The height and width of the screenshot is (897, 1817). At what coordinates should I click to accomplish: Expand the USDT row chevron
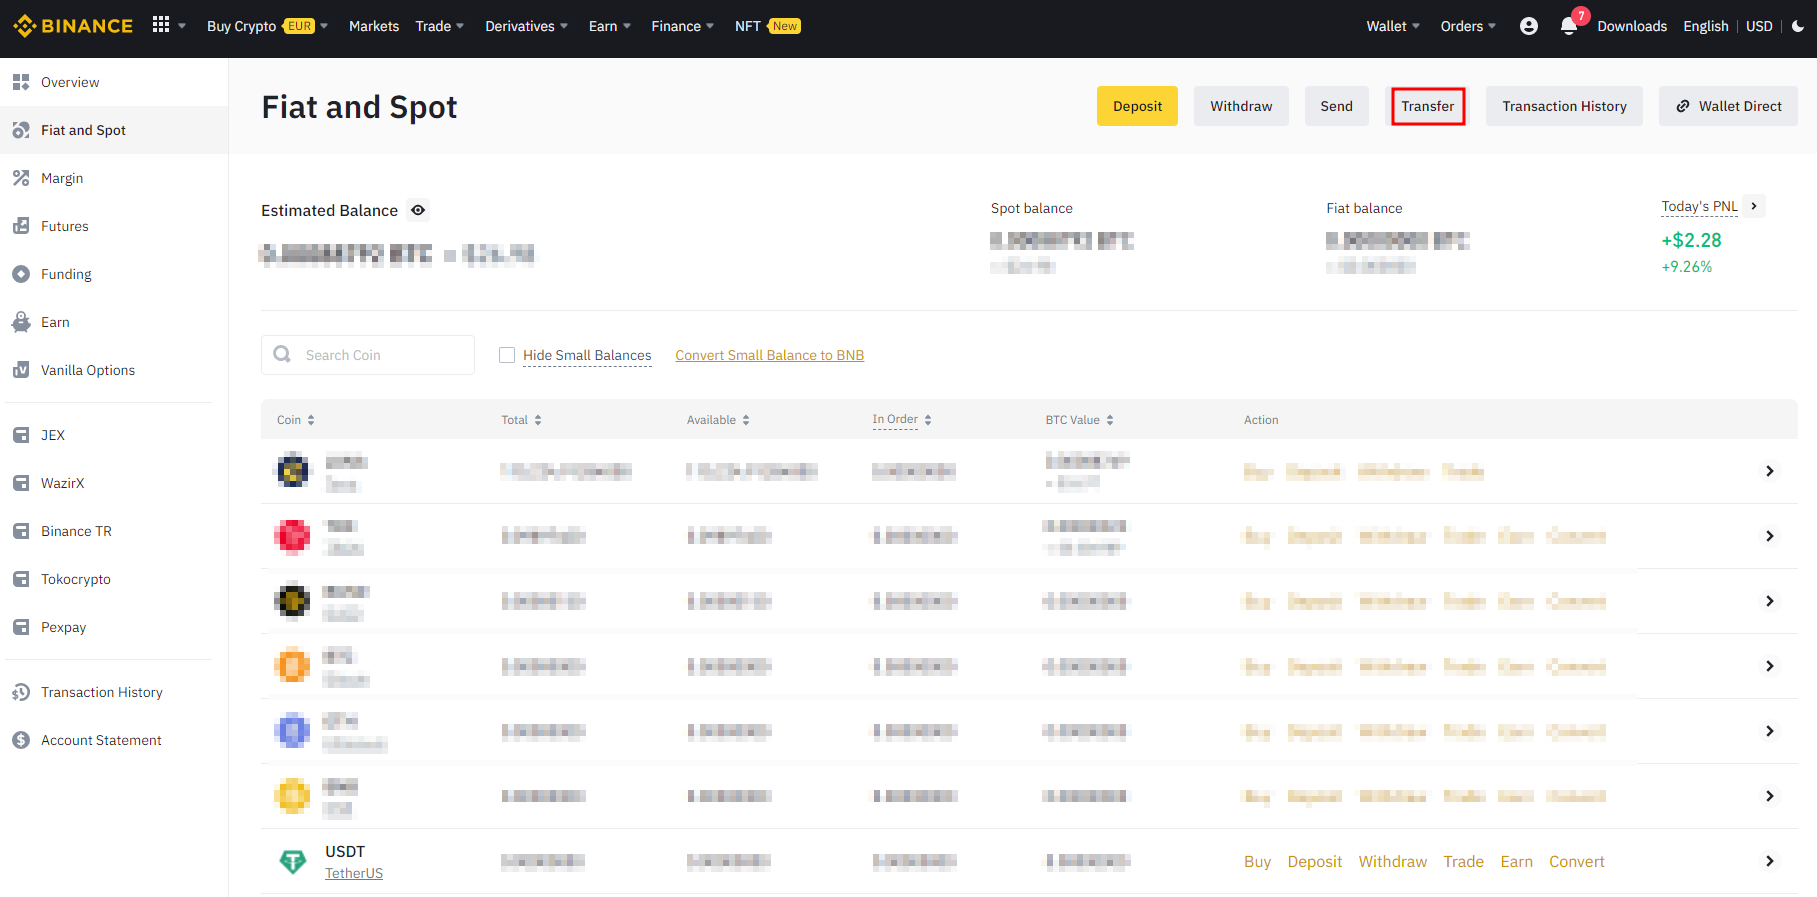click(1770, 861)
